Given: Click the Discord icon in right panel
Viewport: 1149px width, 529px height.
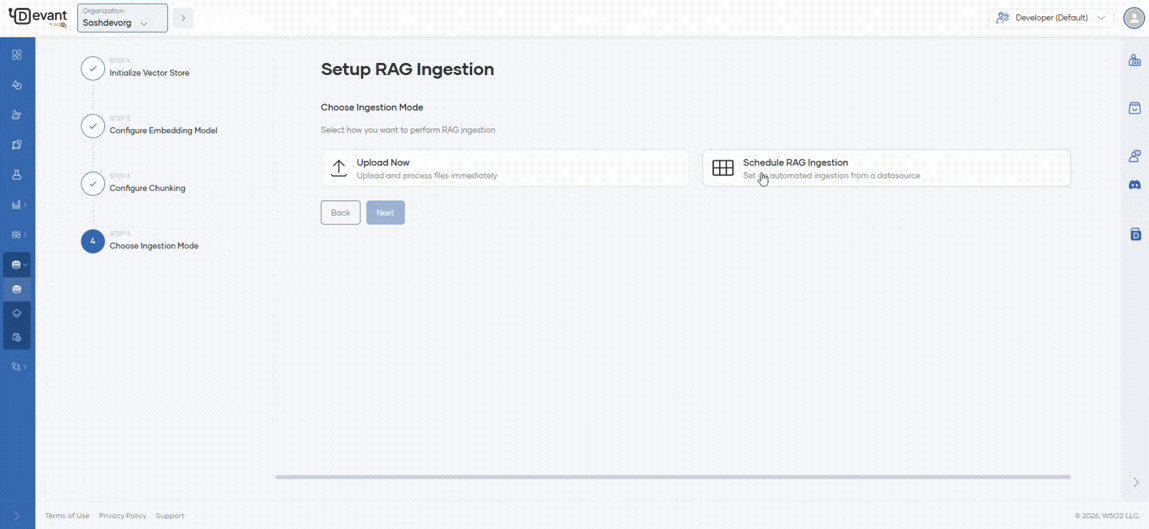Looking at the screenshot, I should tap(1135, 185).
